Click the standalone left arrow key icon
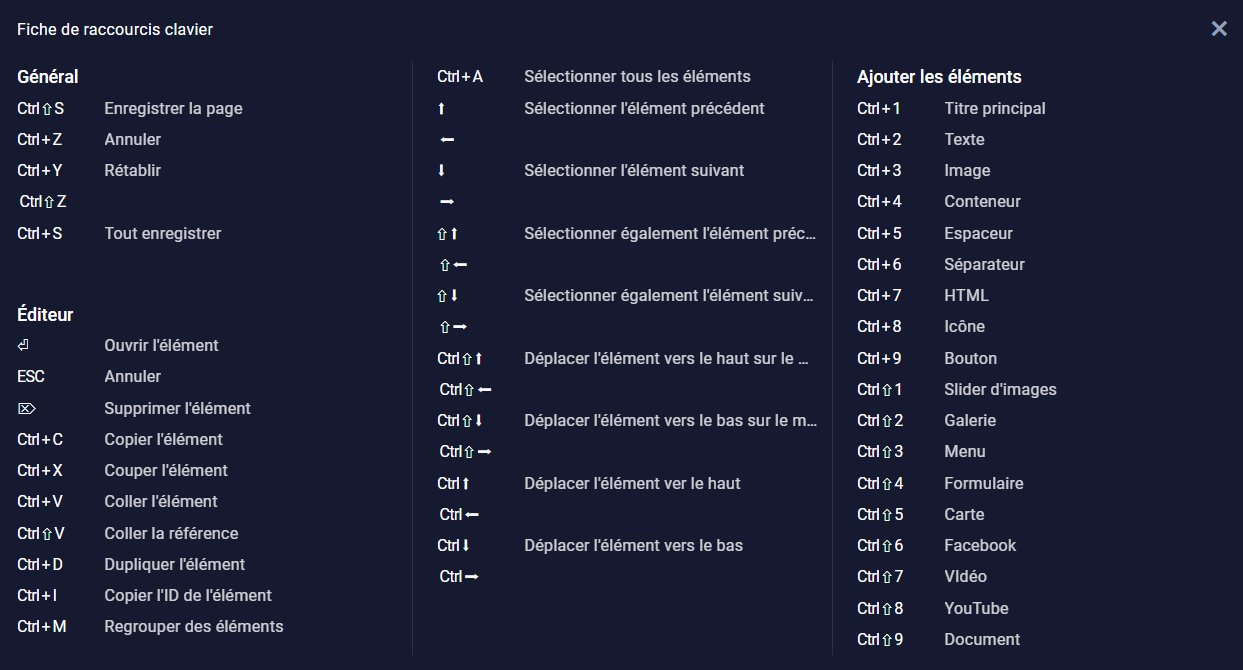 point(447,140)
